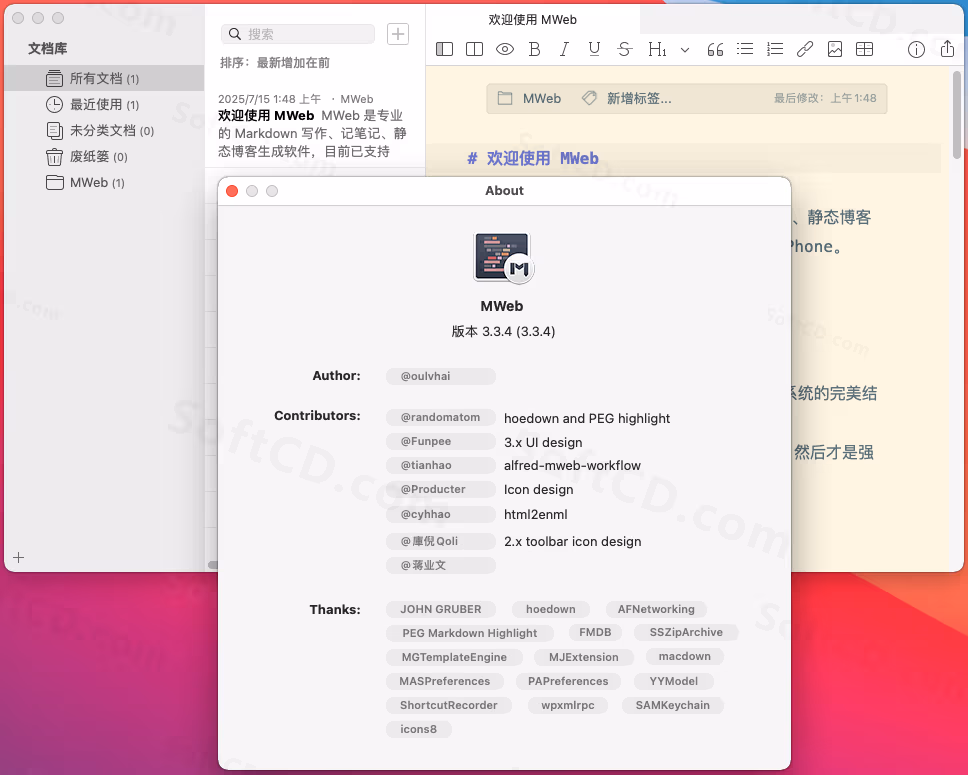
Task: Select 未分类文档 in the library sidebar
Action: coord(104,130)
